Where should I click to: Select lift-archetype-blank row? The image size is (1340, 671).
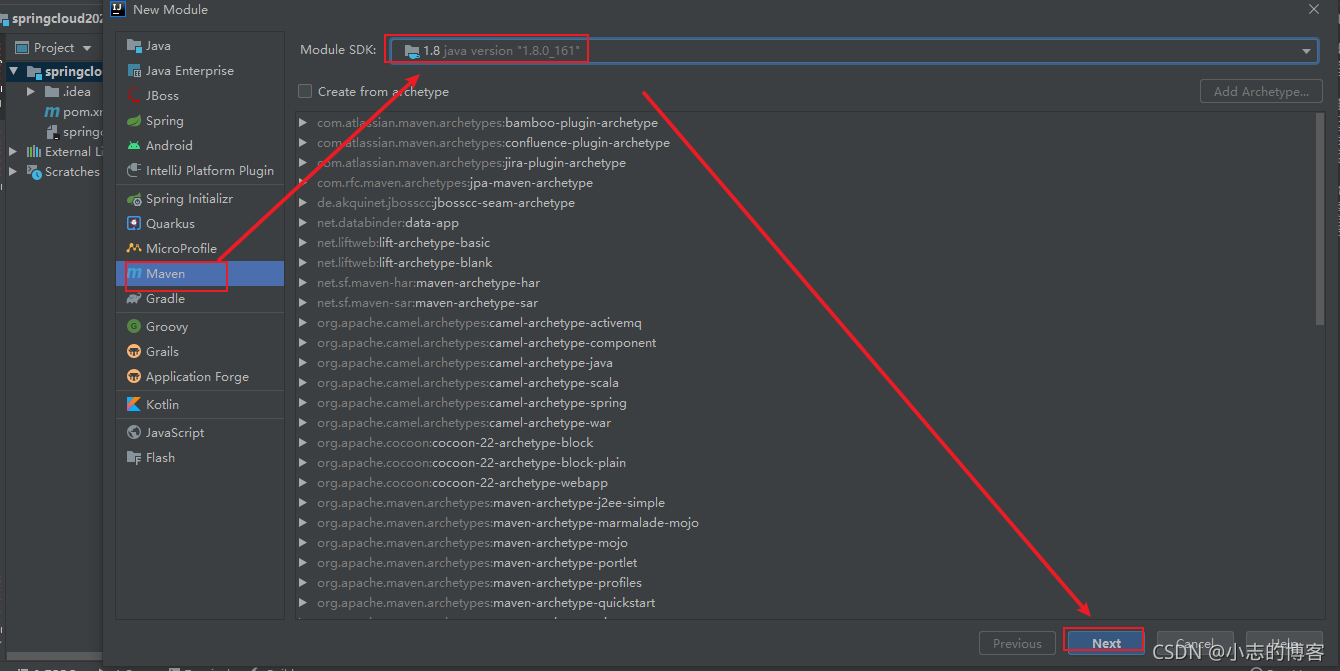point(806,263)
